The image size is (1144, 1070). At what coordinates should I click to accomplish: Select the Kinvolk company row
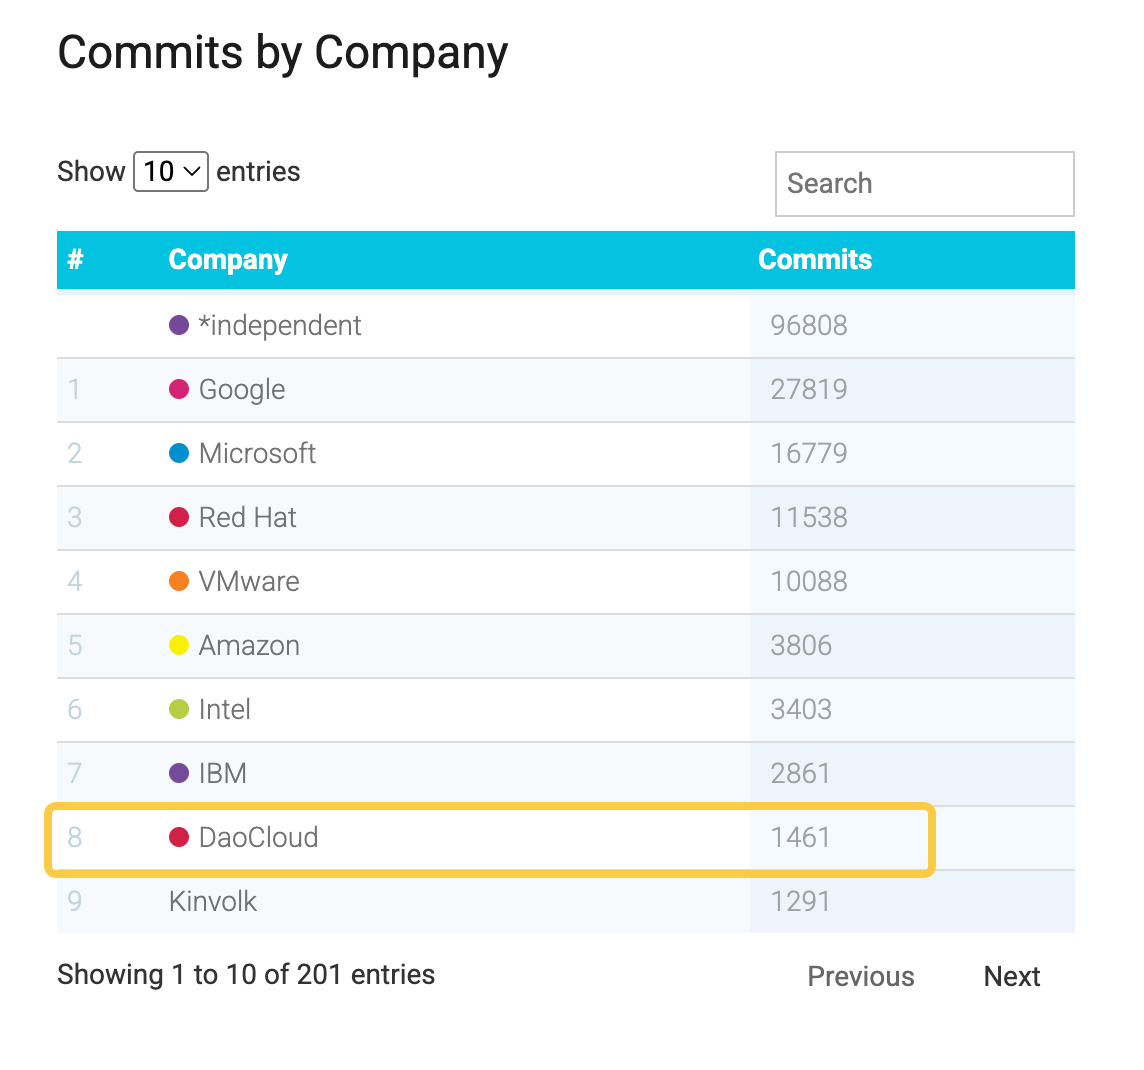213,901
